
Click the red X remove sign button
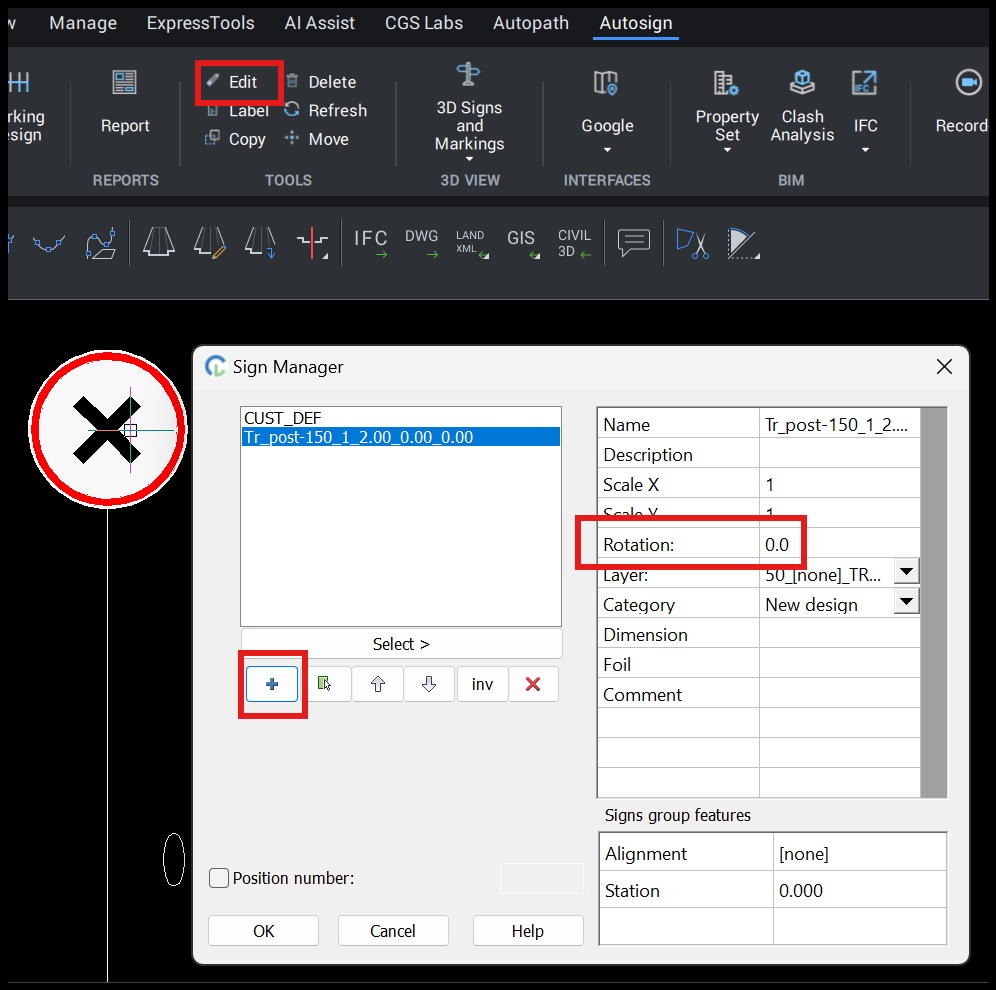point(533,684)
